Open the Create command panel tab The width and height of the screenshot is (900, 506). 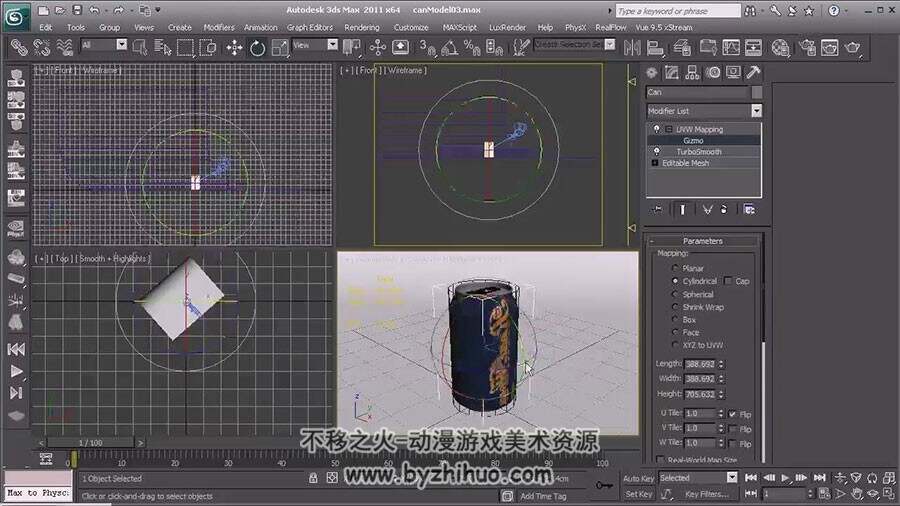pos(651,73)
